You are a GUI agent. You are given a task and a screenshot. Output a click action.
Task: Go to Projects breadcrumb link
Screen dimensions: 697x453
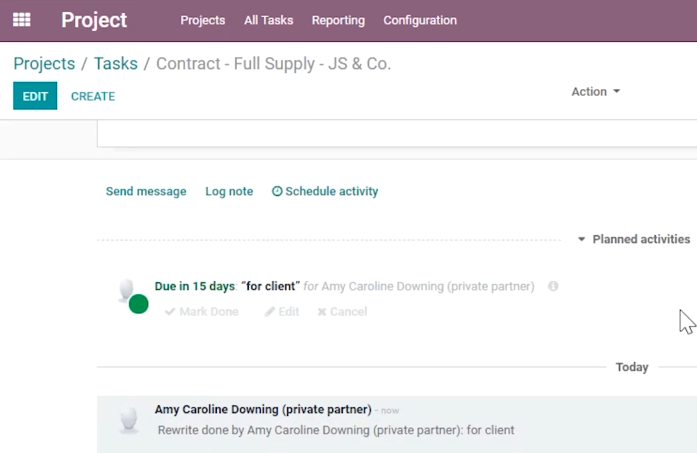point(44,64)
